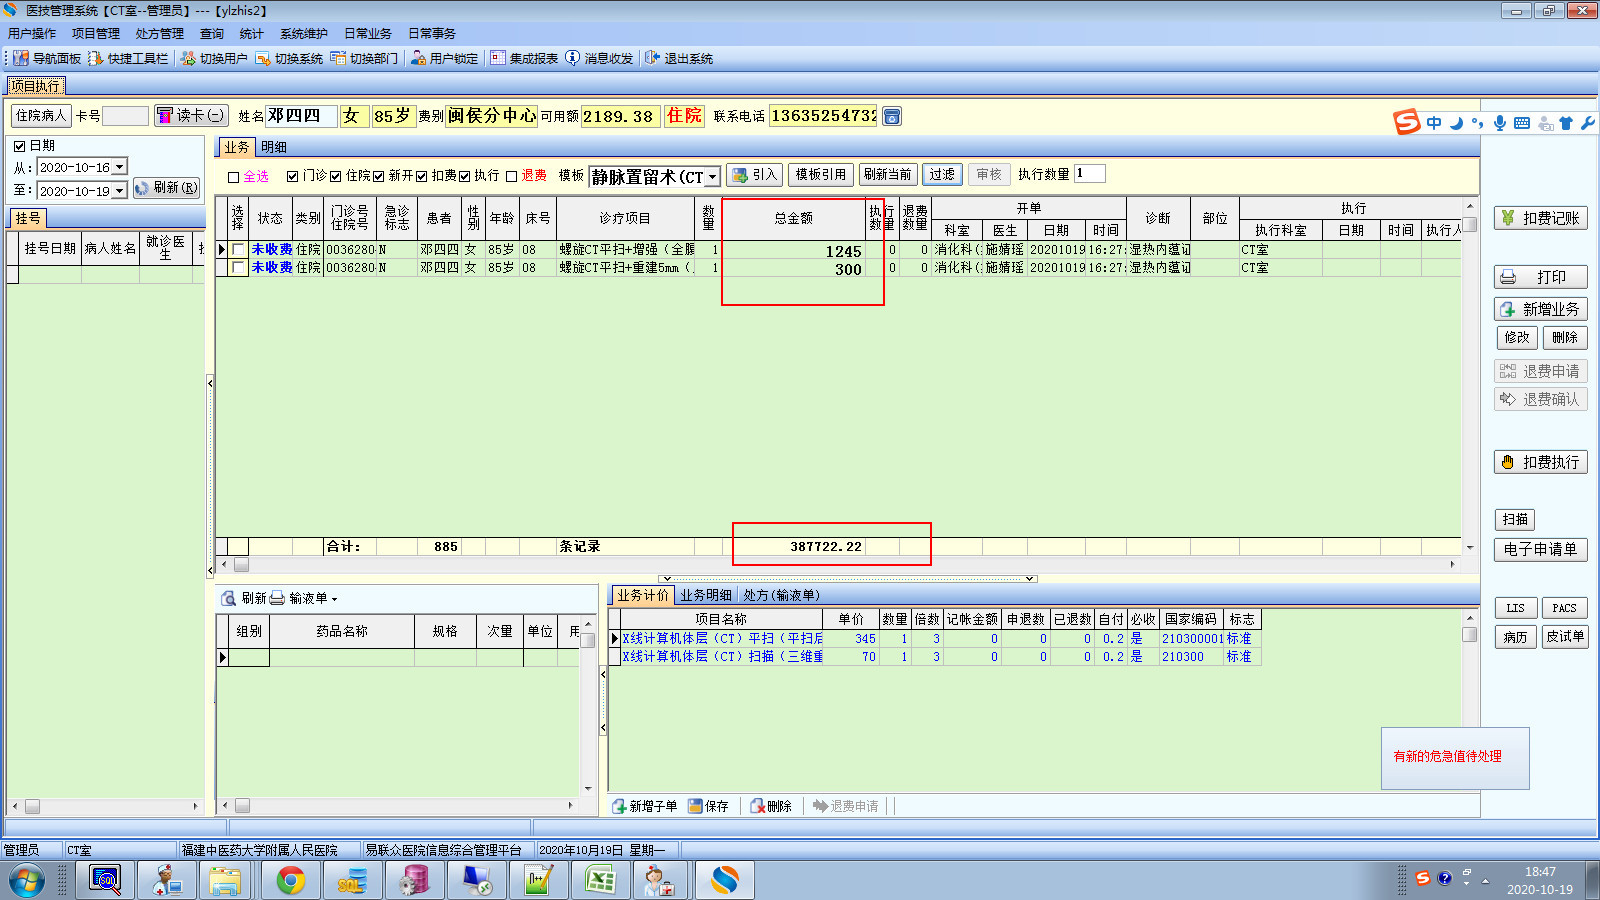Uncheck the 扣费 checkbox
This screenshot has height=900, width=1600.
[422, 176]
